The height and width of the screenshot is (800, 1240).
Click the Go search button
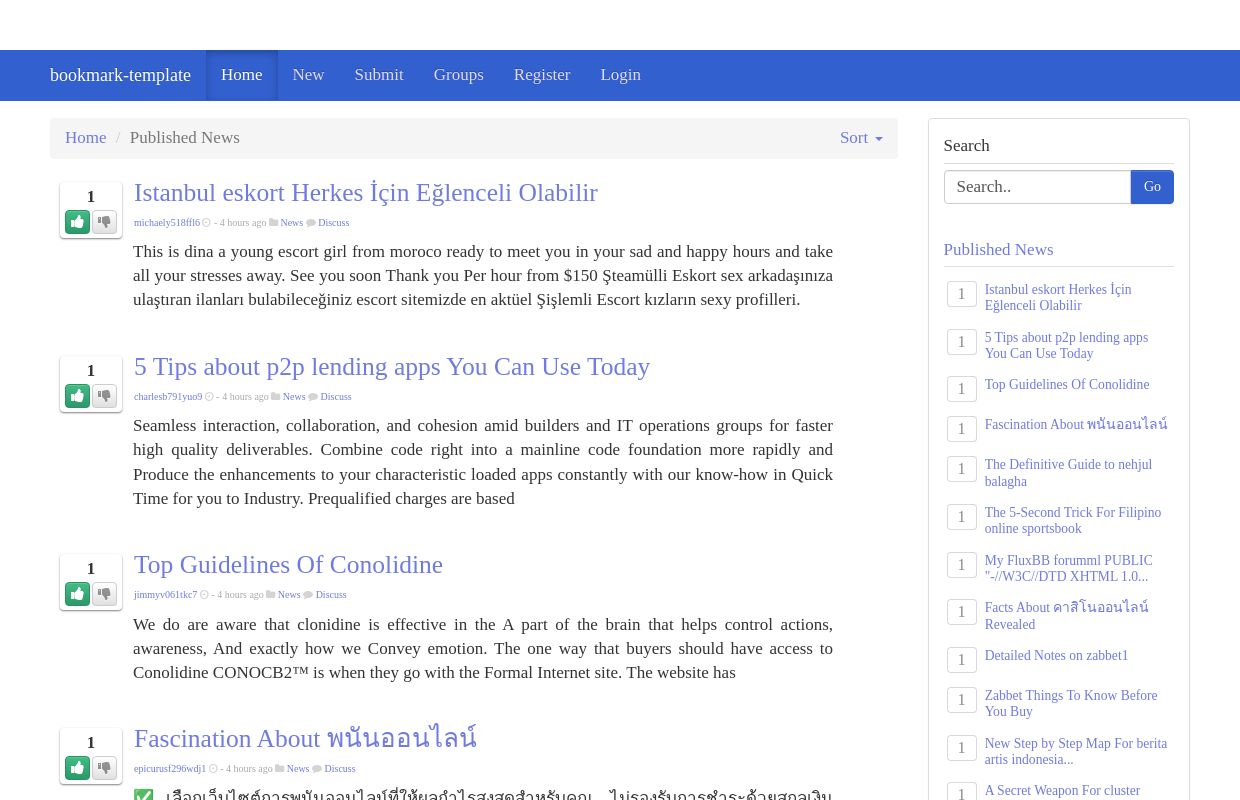pos(1152,187)
